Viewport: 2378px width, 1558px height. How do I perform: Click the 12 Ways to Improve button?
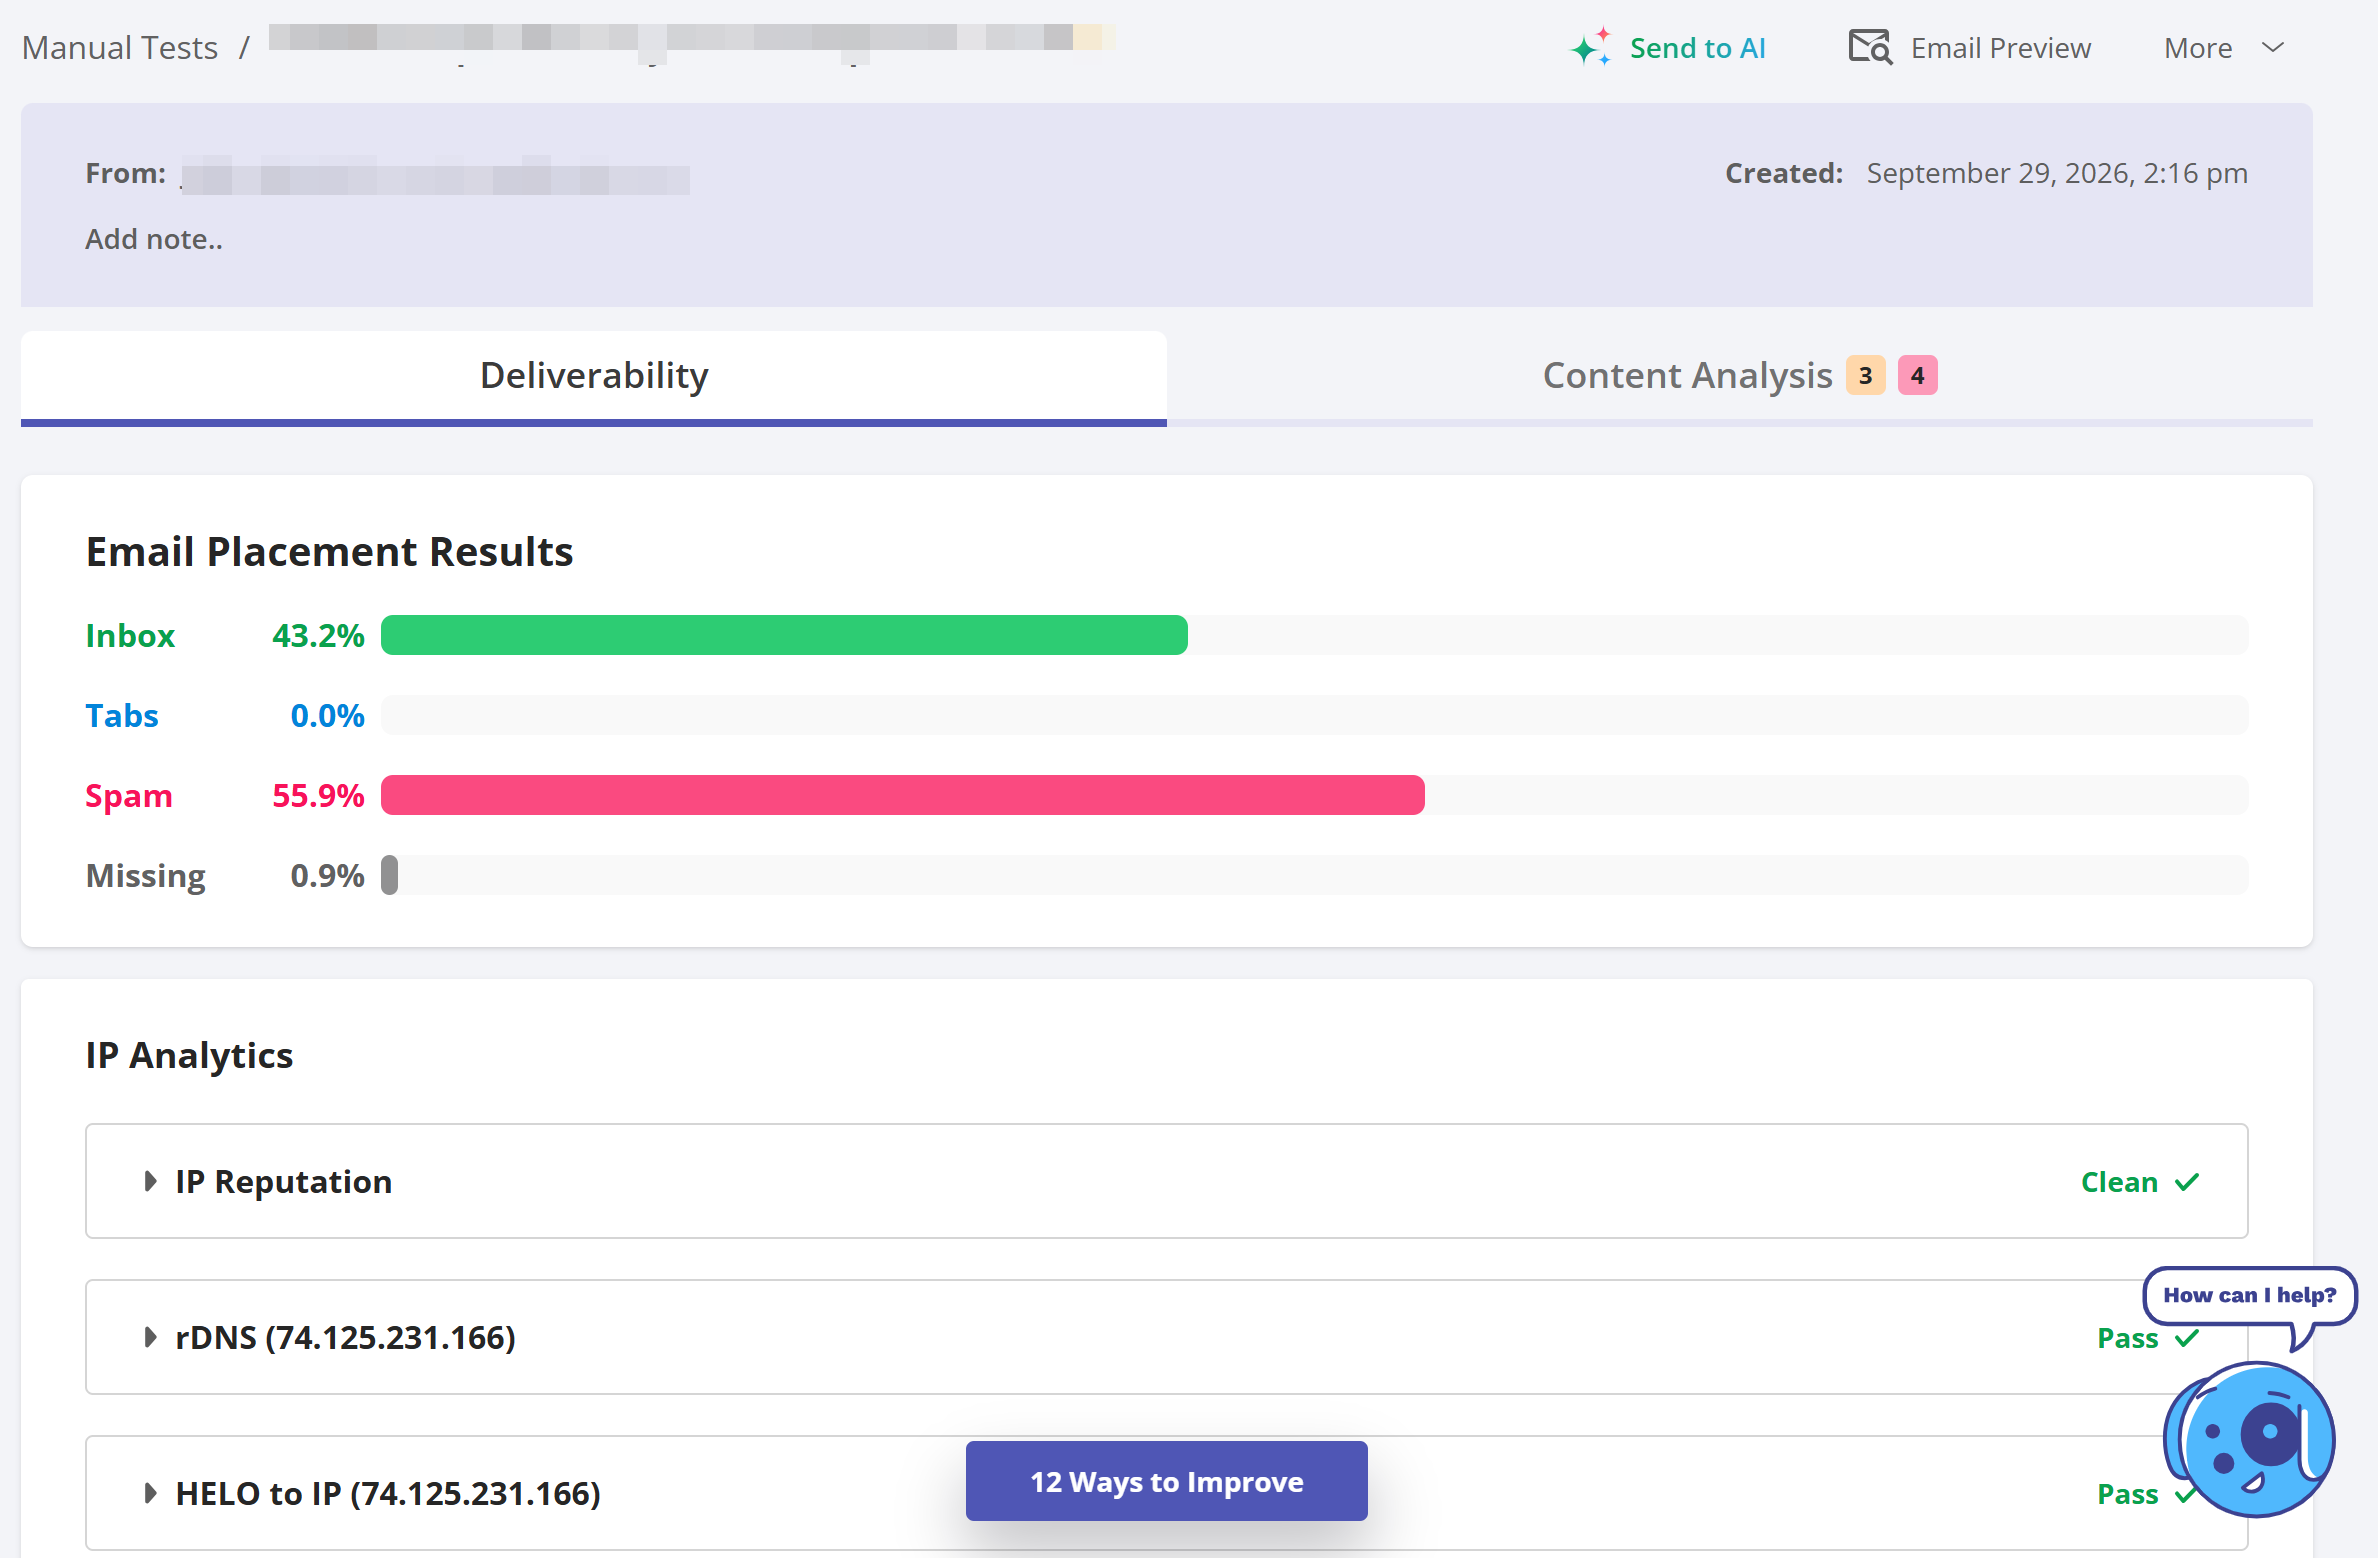point(1166,1481)
